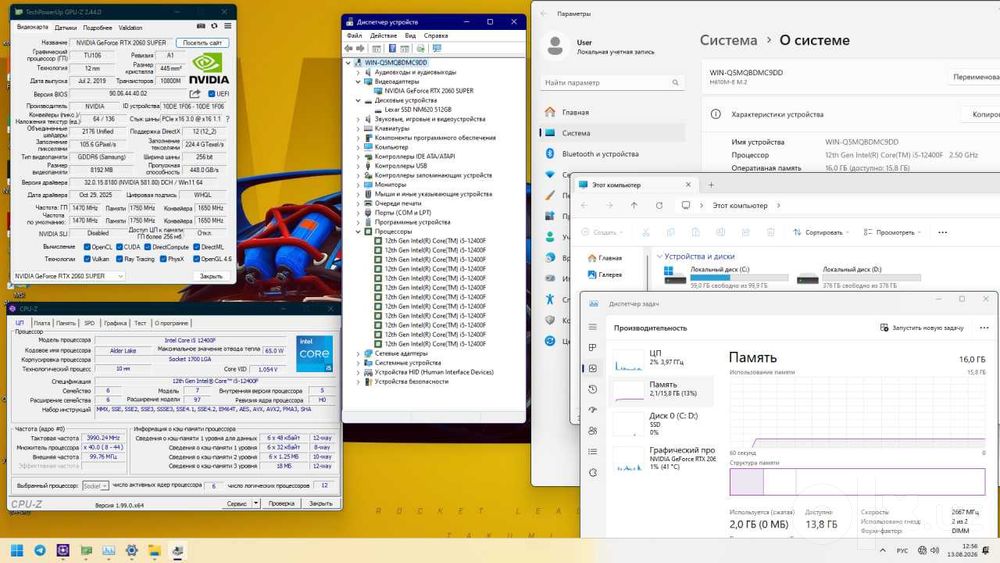Open the Windows Start button
This screenshot has height=563, width=1000.
click(17, 550)
